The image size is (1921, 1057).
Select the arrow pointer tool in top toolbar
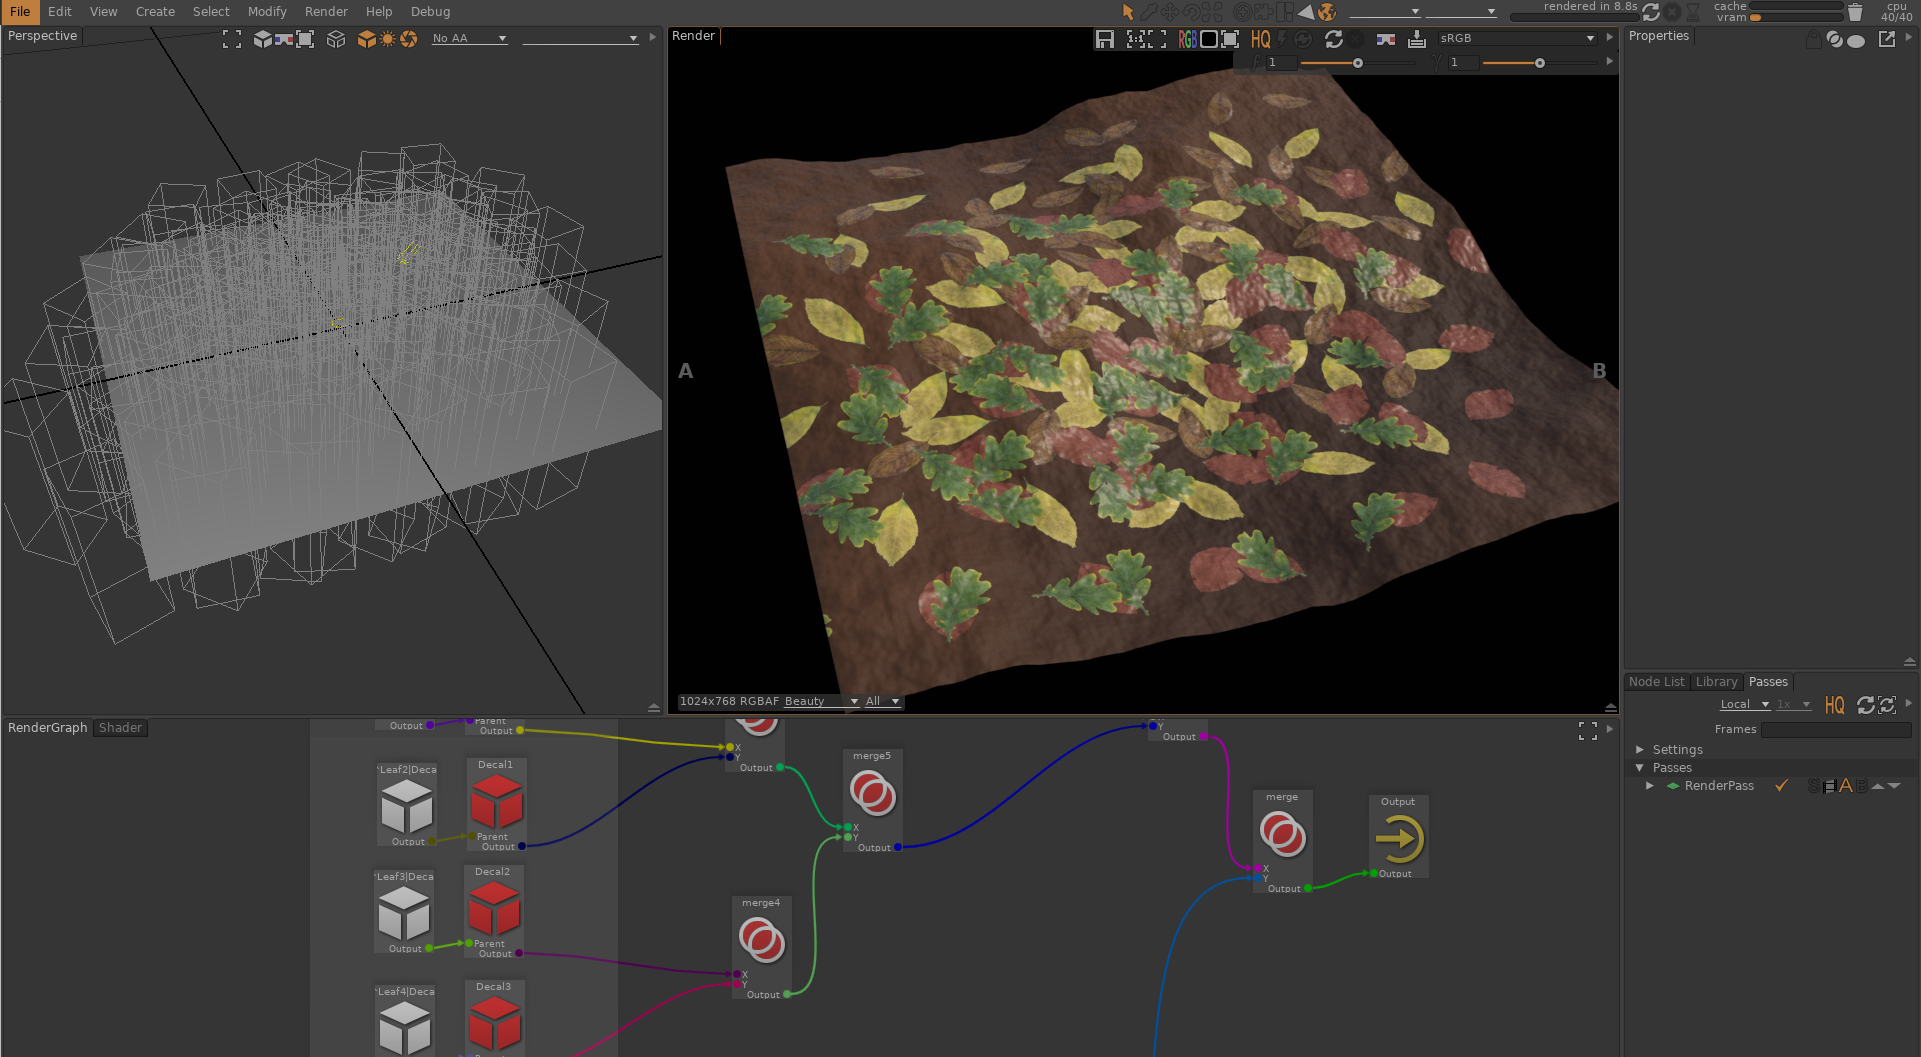(x=1128, y=12)
